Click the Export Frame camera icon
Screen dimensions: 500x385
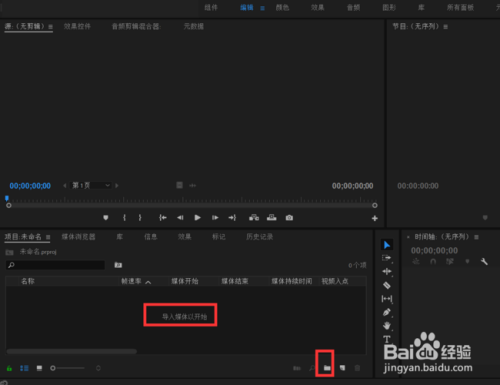(x=289, y=218)
